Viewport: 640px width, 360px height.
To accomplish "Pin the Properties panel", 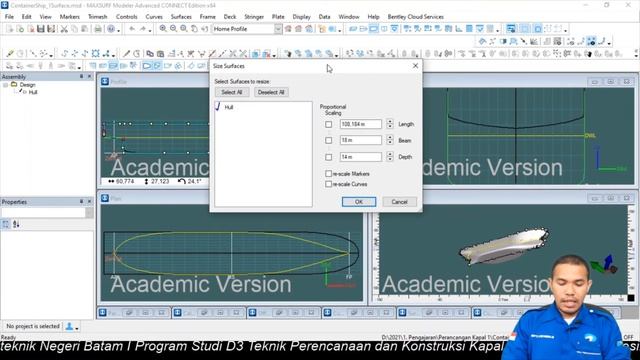I will pos(81,202).
